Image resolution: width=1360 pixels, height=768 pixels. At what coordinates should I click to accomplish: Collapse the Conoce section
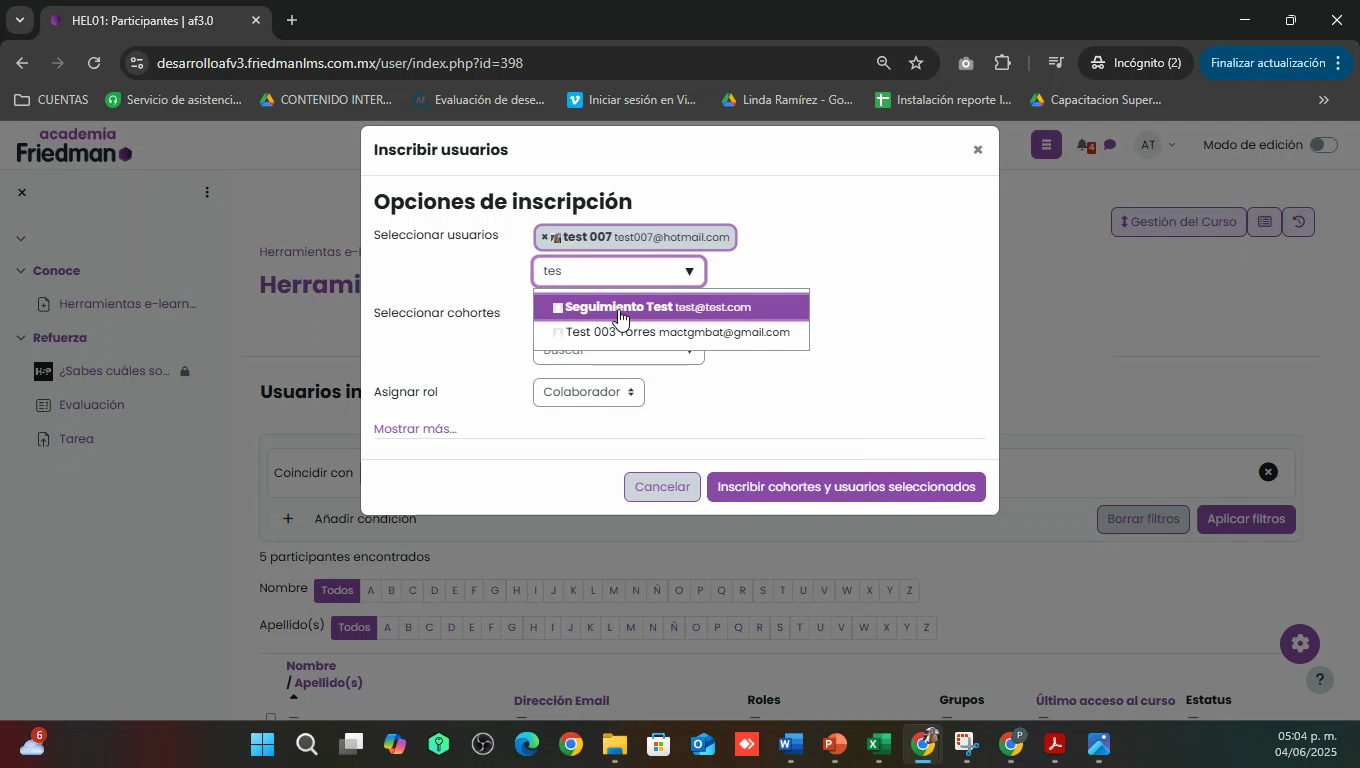[x=21, y=271]
